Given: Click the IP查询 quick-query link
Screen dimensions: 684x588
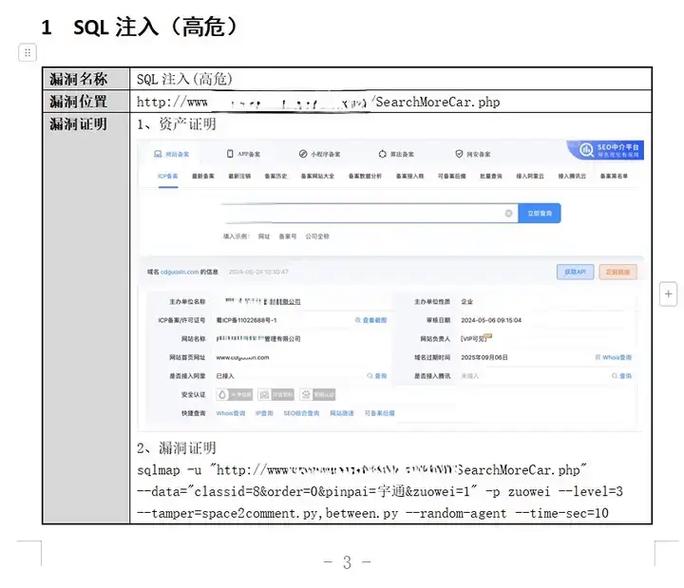Looking at the screenshot, I should click(264, 413).
